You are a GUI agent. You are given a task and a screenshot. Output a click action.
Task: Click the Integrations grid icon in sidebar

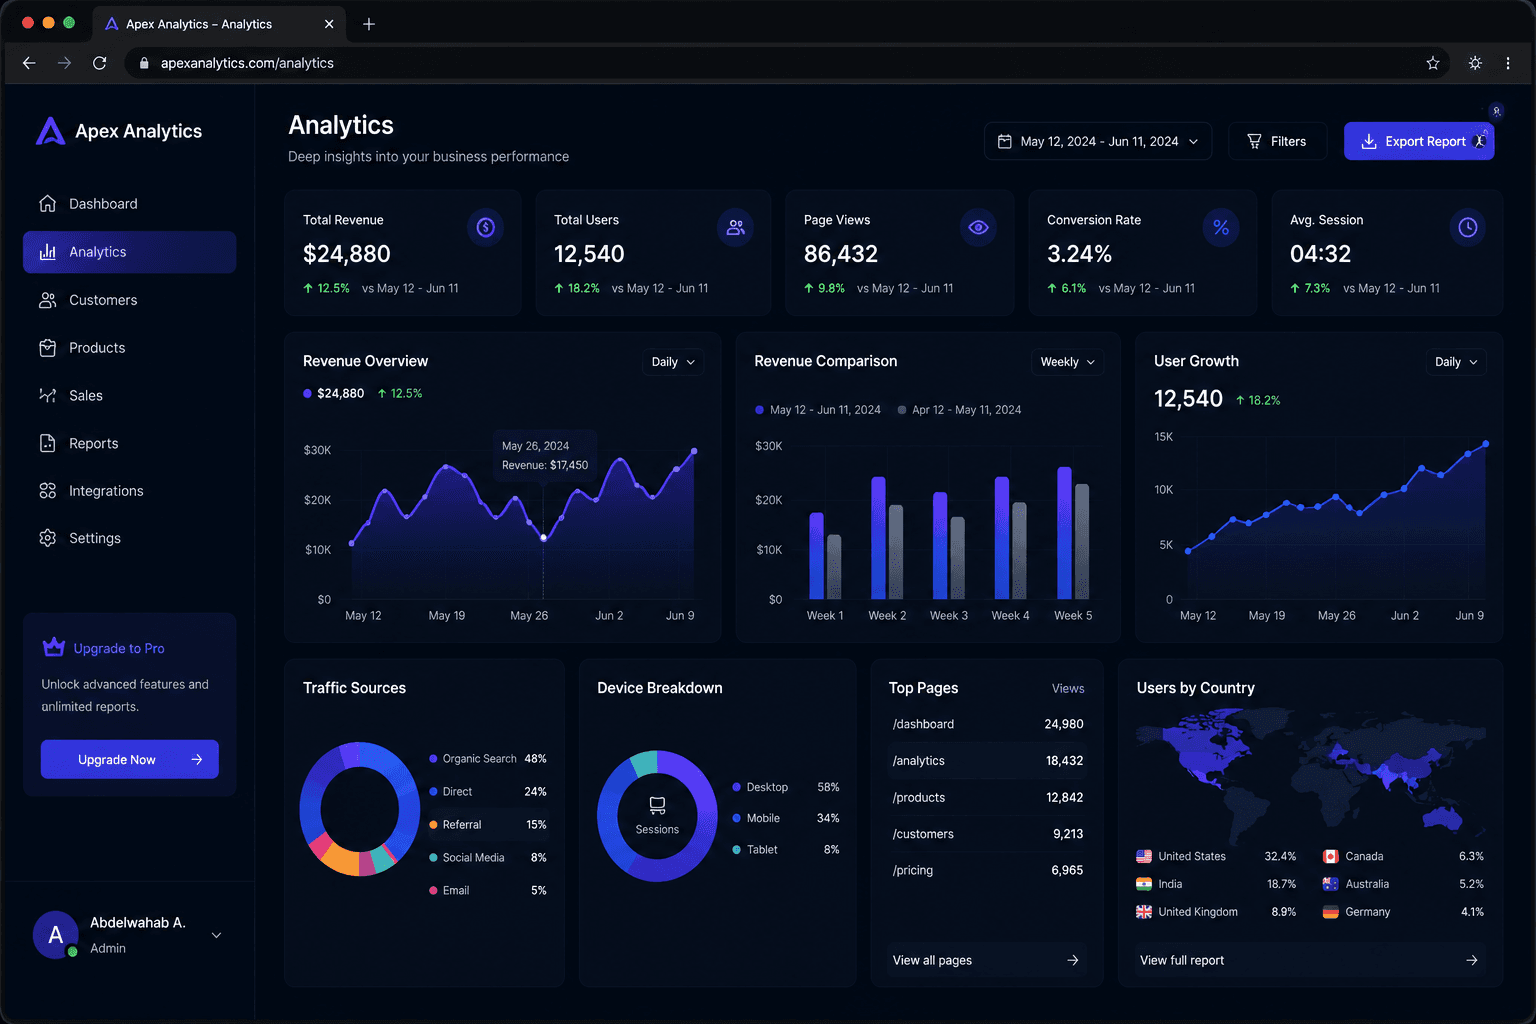47,491
